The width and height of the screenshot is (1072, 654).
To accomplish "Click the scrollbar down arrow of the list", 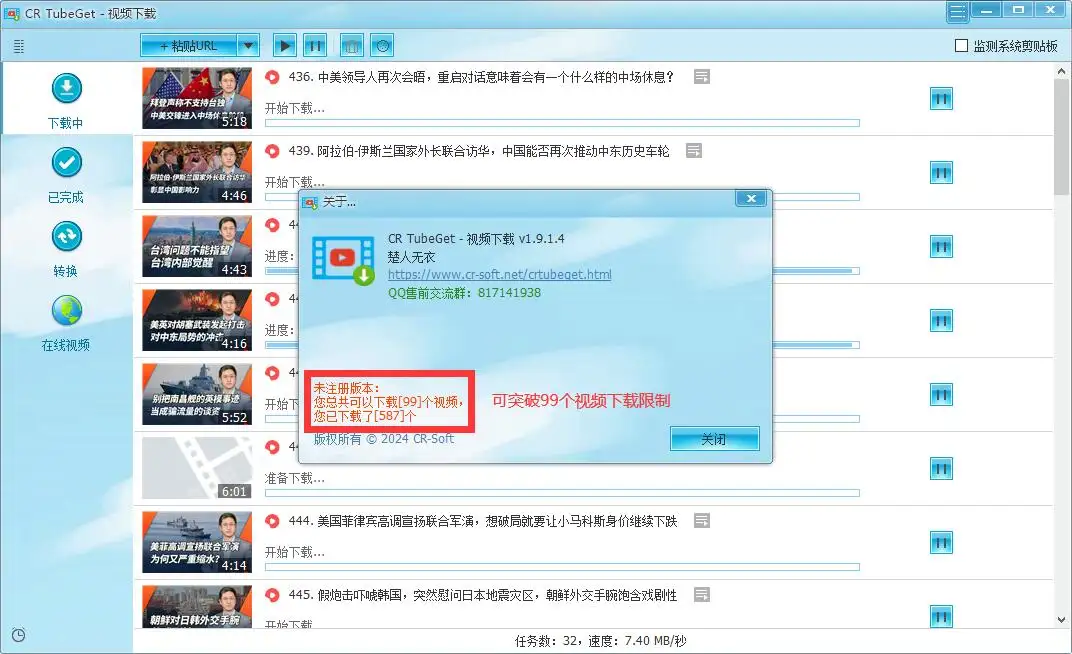I will pos(1062,621).
